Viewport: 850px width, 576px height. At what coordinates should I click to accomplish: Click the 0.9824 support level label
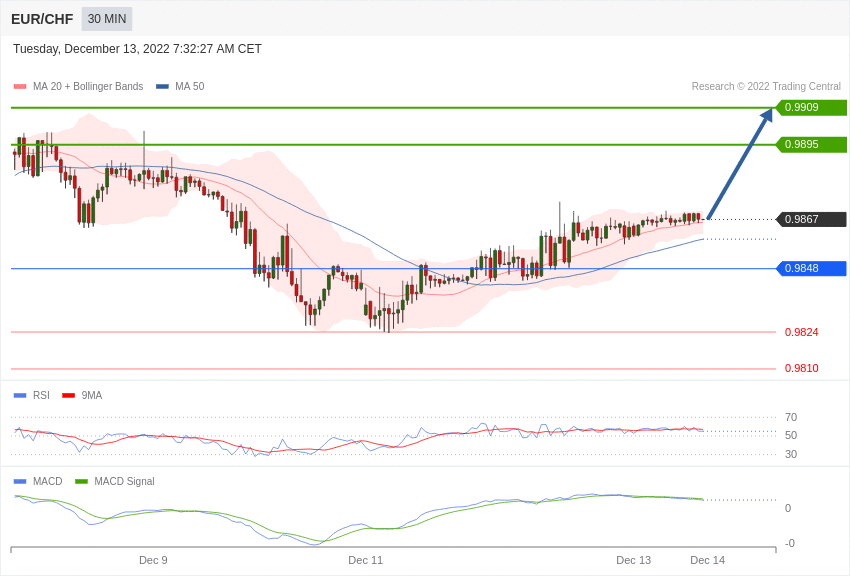coord(802,332)
